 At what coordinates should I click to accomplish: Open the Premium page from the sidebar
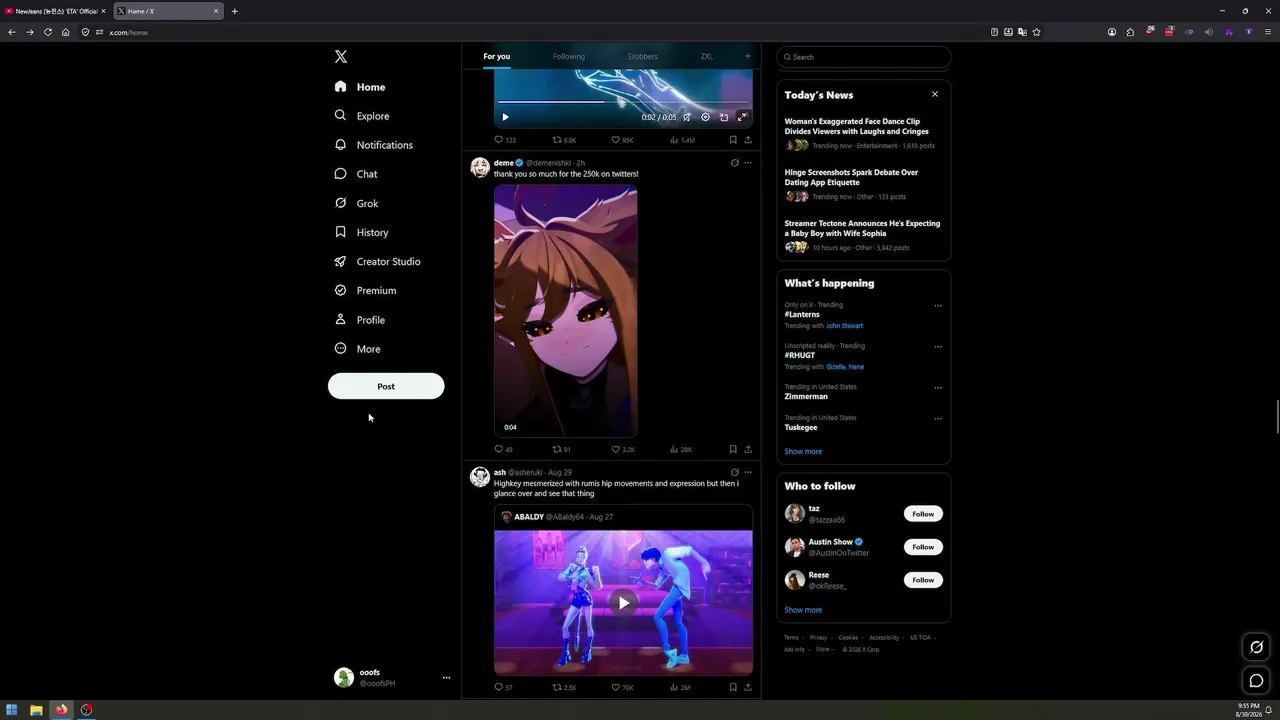click(x=365, y=290)
